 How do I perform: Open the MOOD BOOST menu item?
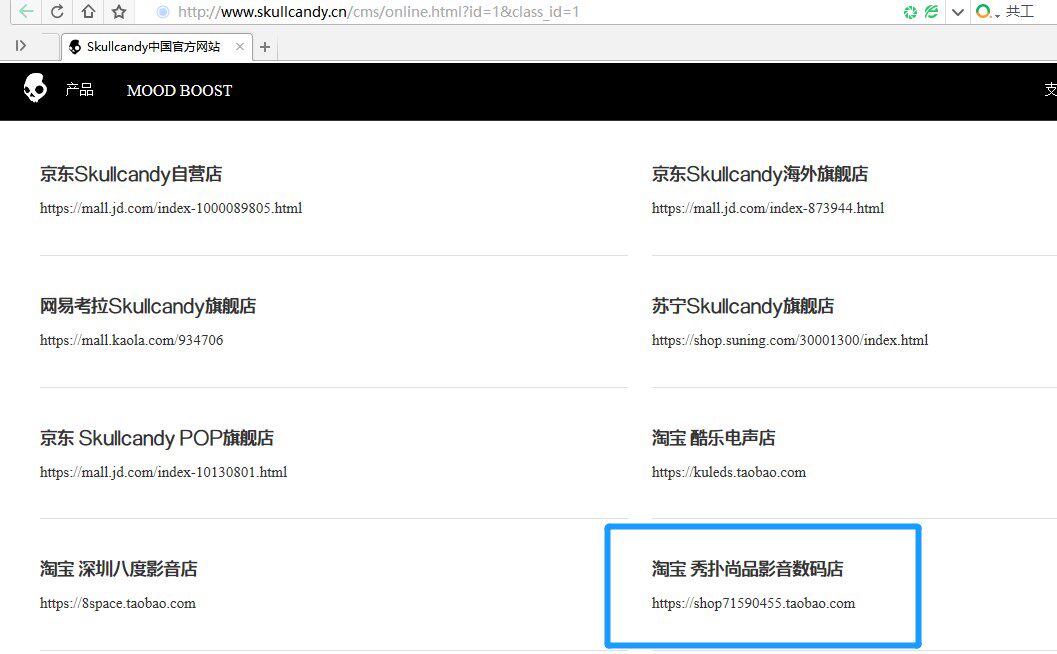point(179,90)
